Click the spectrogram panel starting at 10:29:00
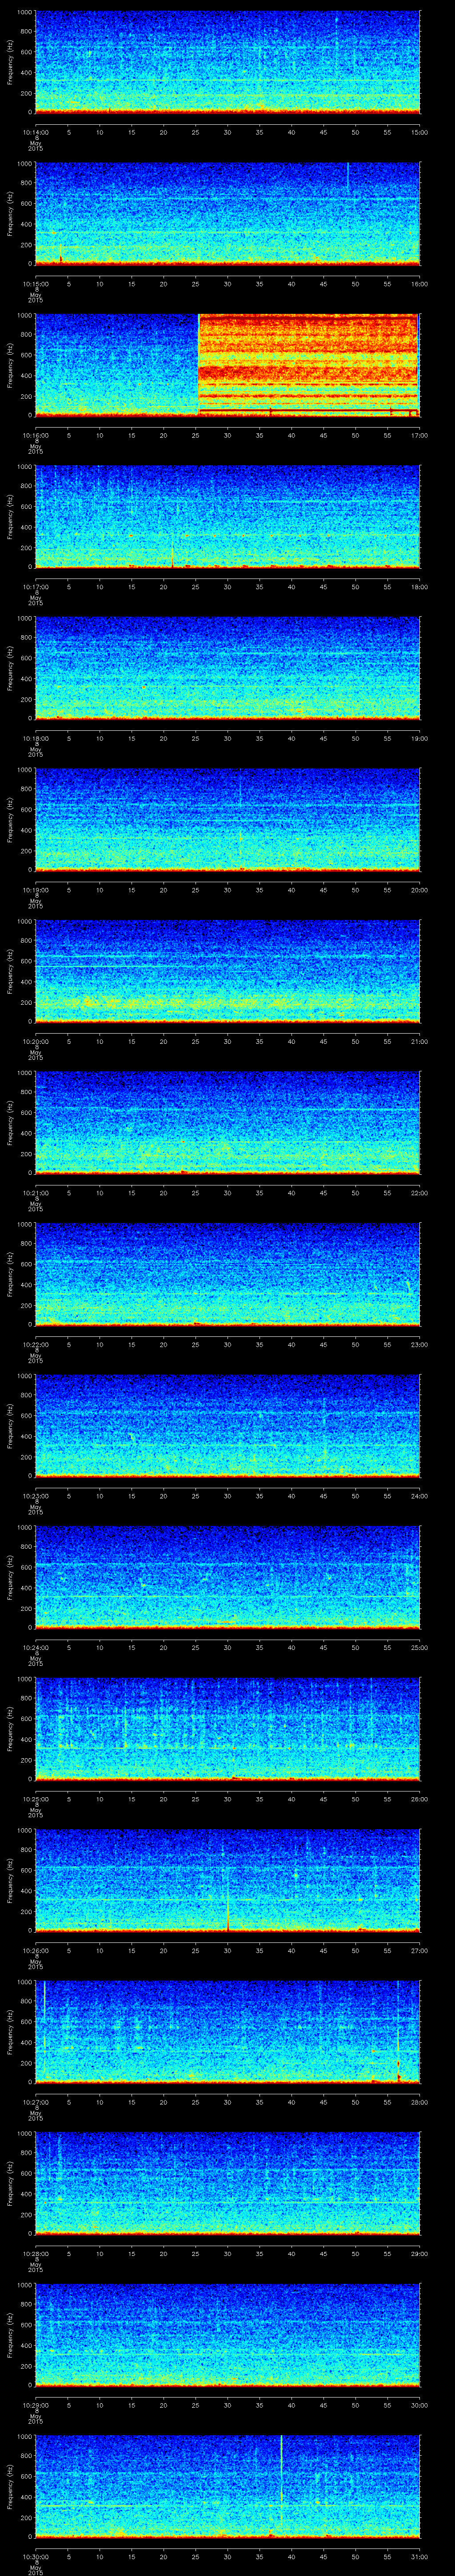 [x=227, y=2334]
